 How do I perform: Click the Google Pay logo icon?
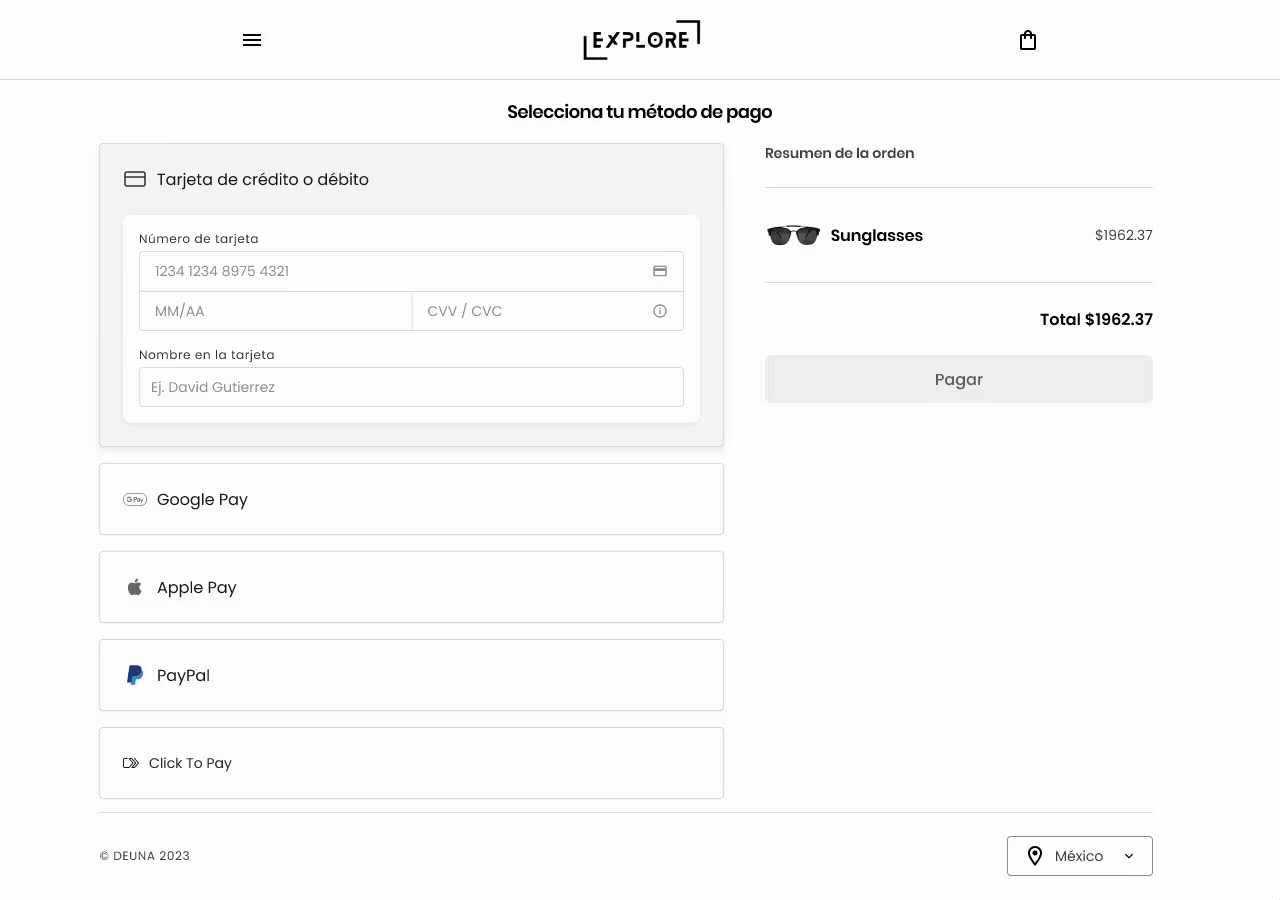pyautogui.click(x=135, y=499)
